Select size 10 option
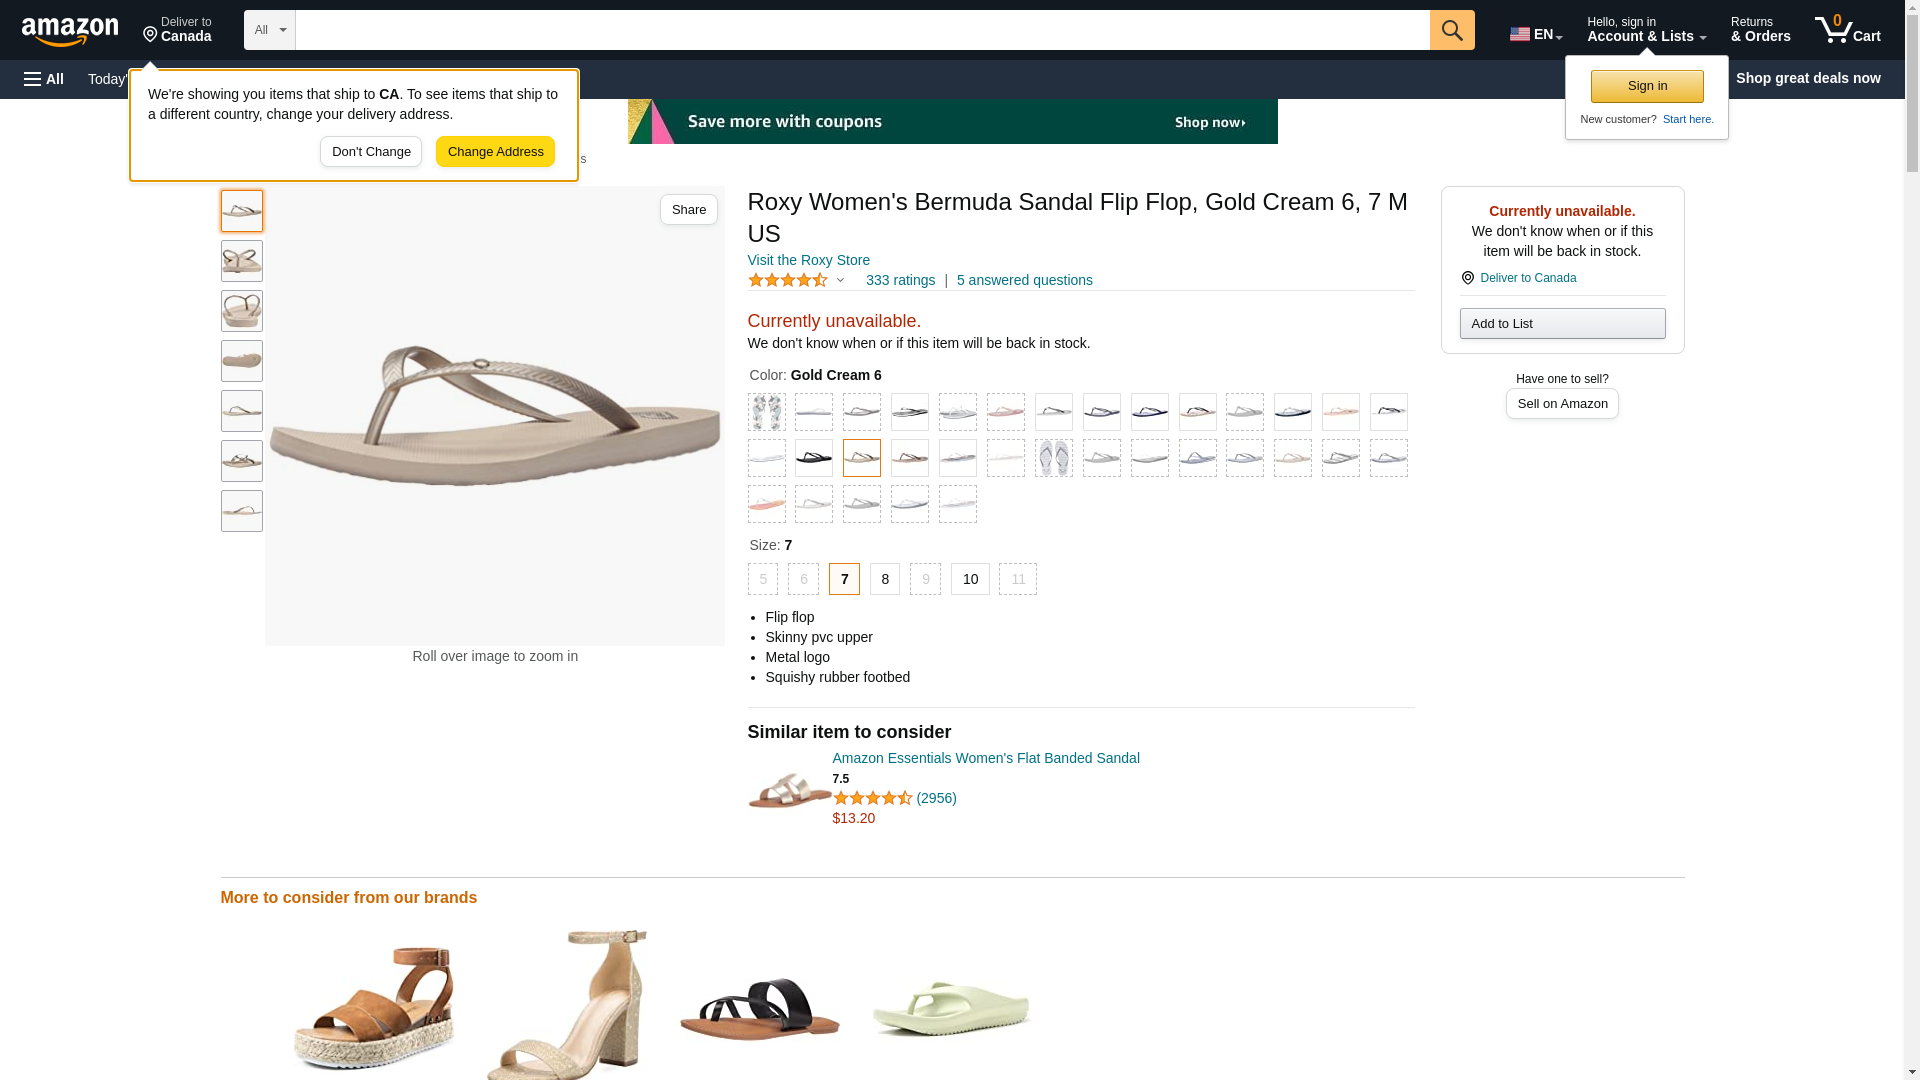This screenshot has height=1080, width=1920. click(970, 579)
